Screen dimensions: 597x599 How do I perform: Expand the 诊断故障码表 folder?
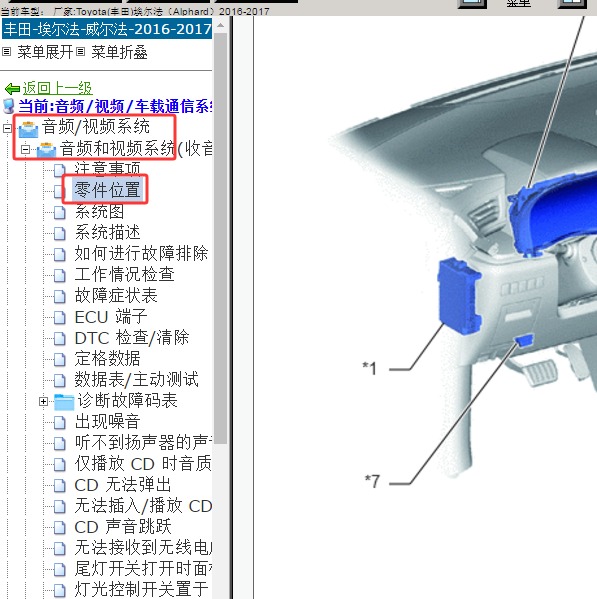[x=44, y=401]
